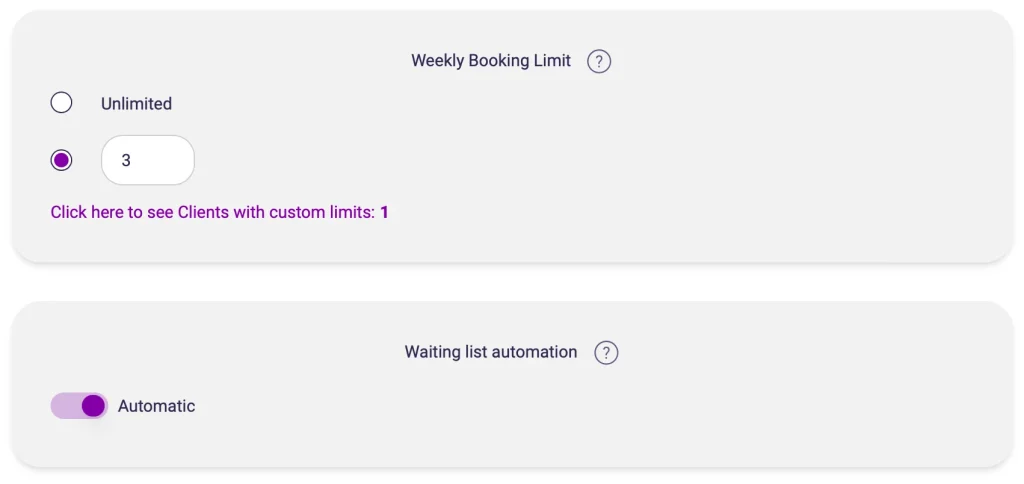
Task: Show info for Waiting list automation setting
Action: coord(606,353)
